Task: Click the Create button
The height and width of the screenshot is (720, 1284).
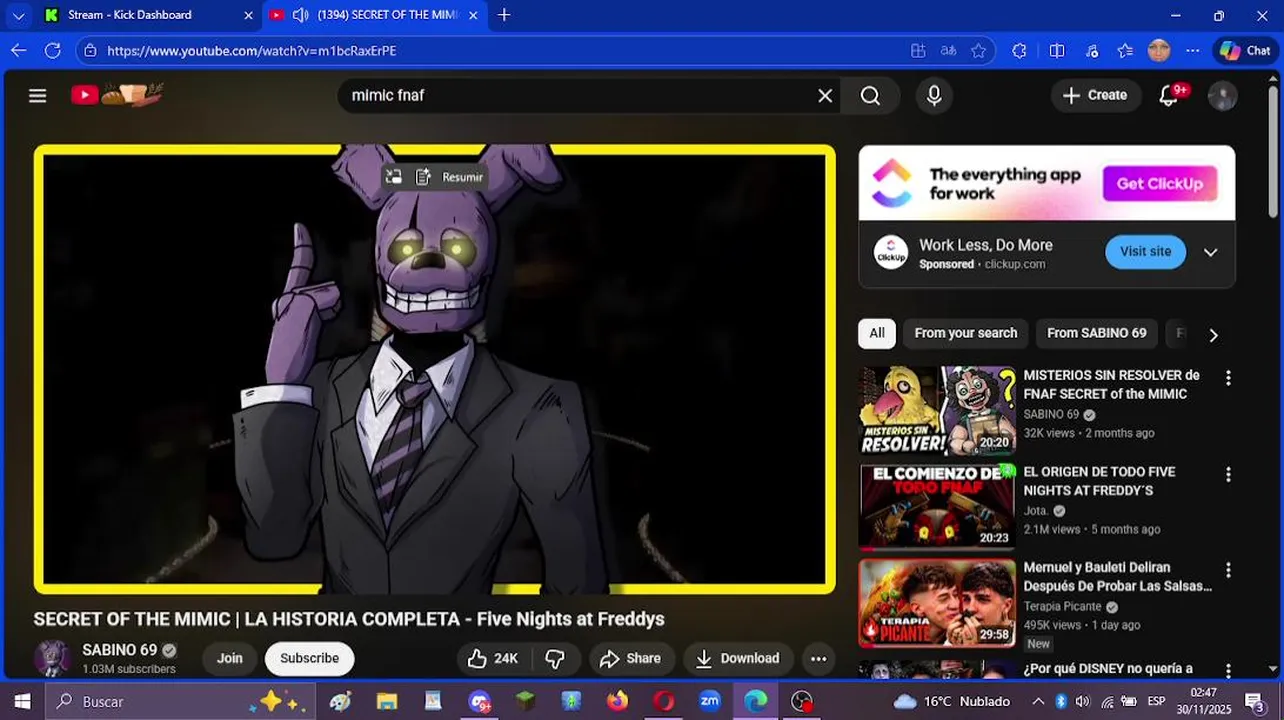Action: tap(1095, 95)
